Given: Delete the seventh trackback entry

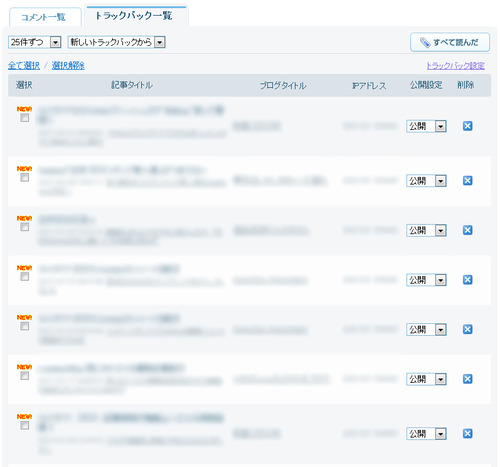Looking at the screenshot, I should pos(467,434).
